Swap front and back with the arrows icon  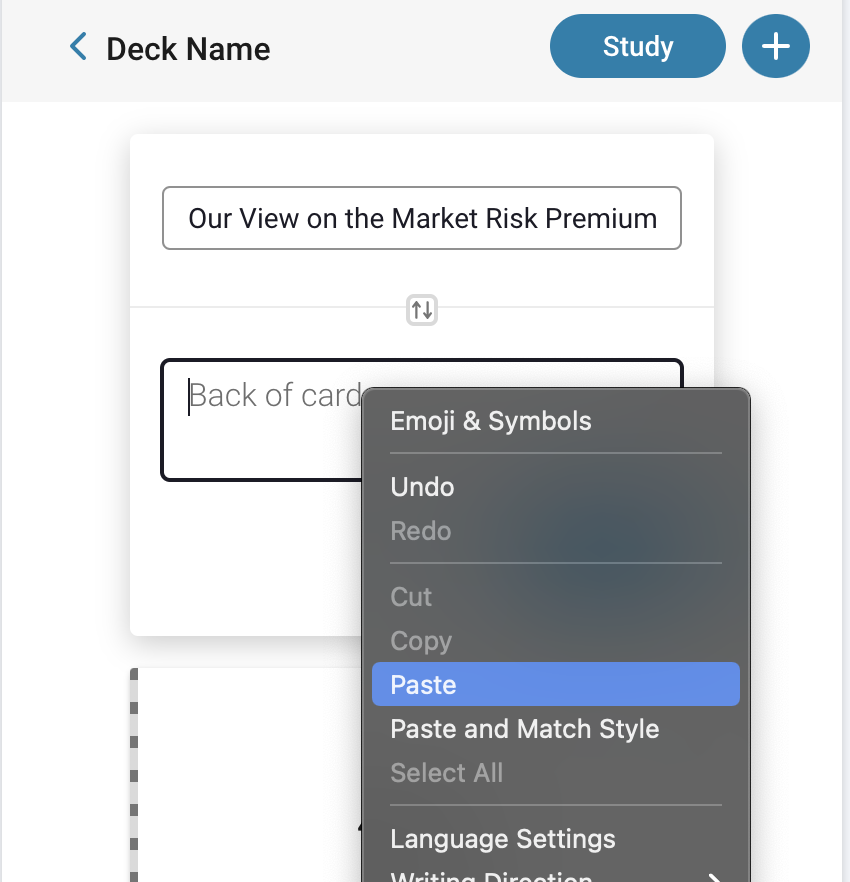tap(422, 310)
